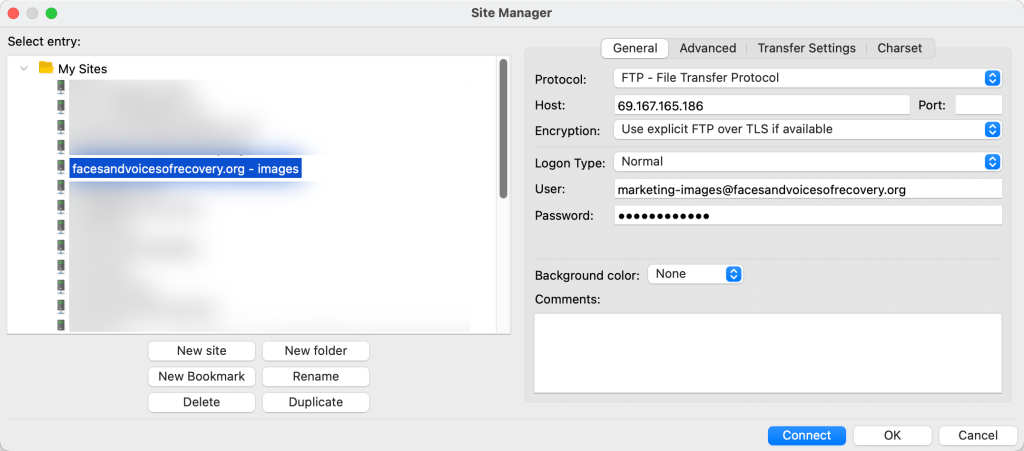The width and height of the screenshot is (1024, 451).
Task: Switch to the Transfer Settings tab
Action: tap(806, 48)
